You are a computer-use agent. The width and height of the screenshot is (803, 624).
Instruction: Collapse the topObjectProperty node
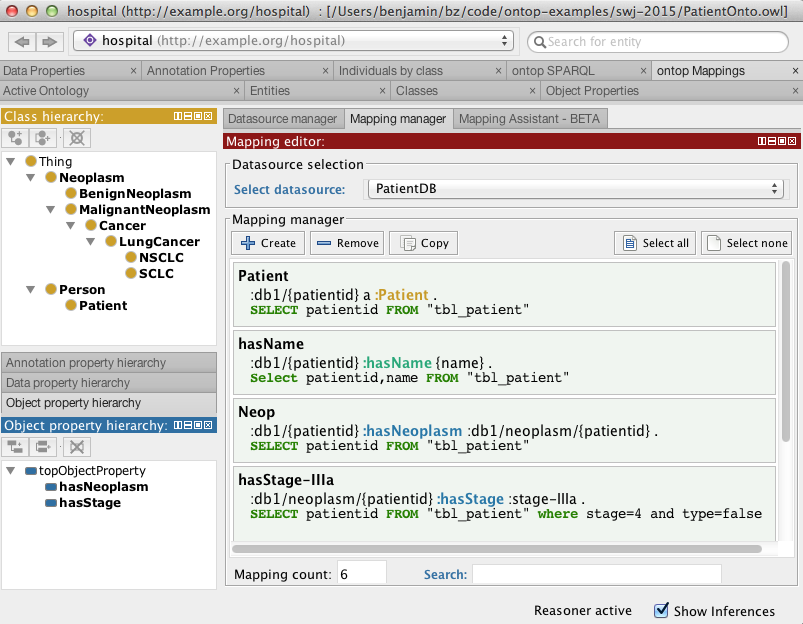11,470
